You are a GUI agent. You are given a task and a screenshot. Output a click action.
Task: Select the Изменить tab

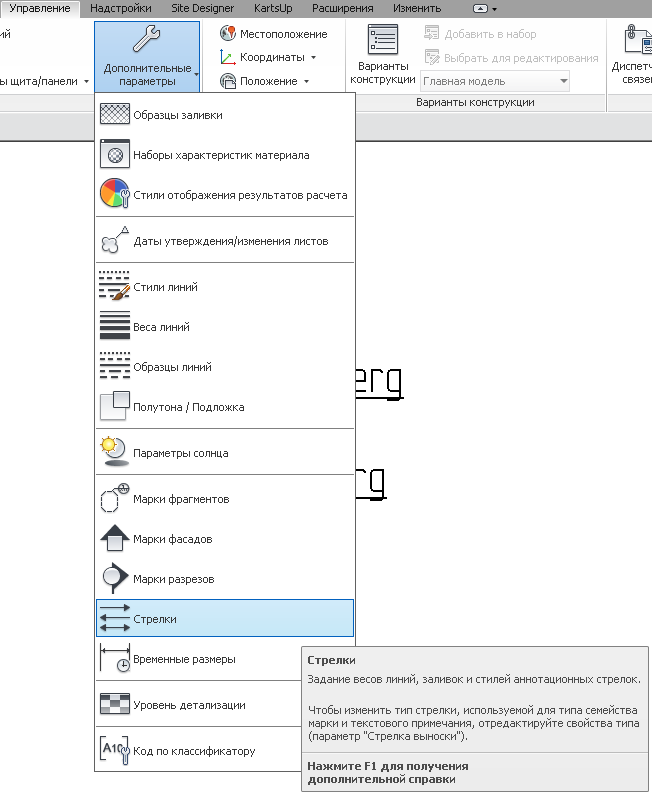click(417, 9)
